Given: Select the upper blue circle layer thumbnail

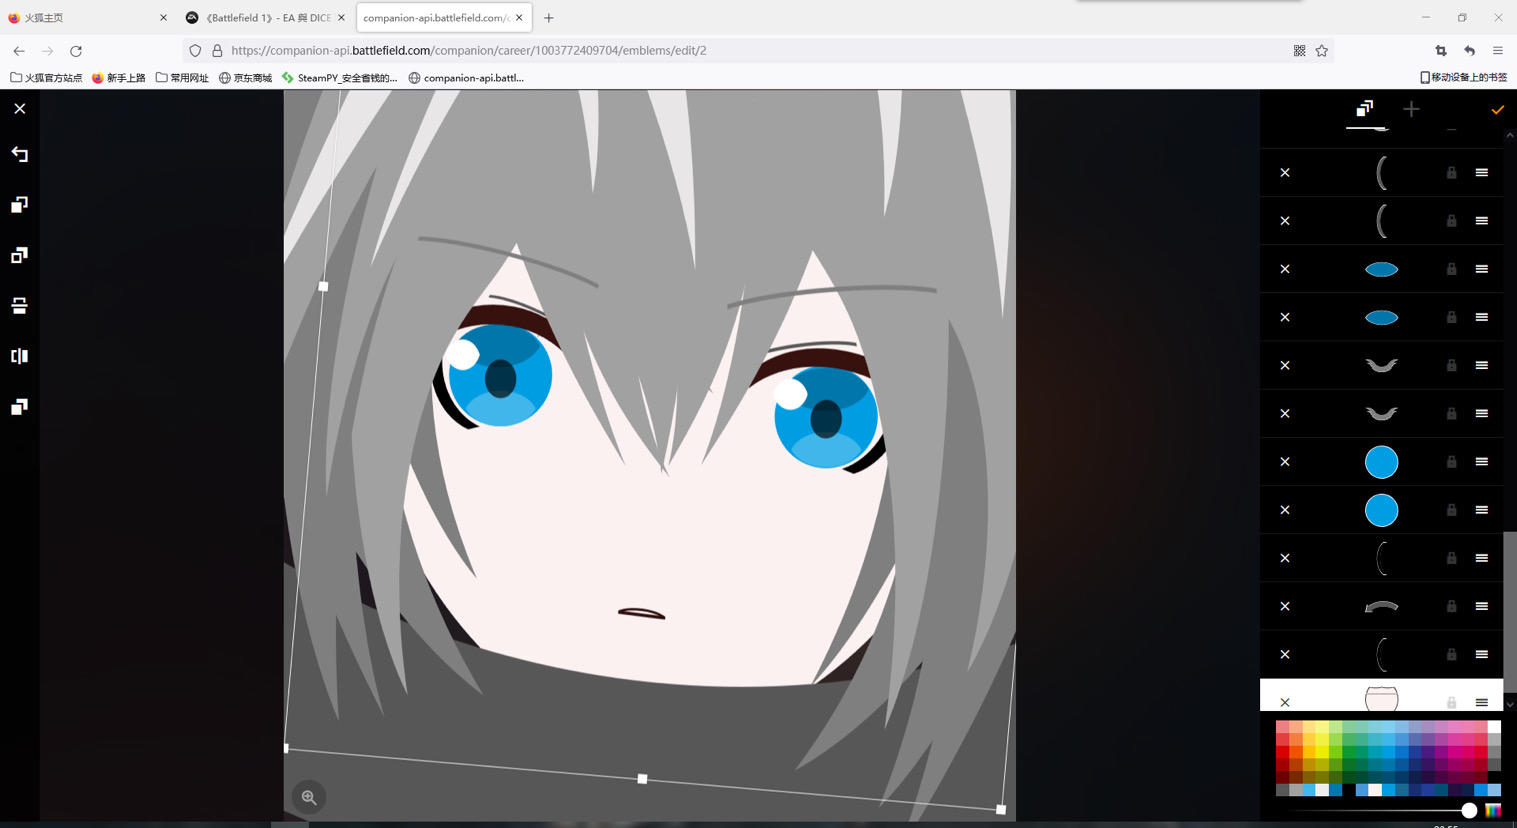Looking at the screenshot, I should pos(1381,462).
